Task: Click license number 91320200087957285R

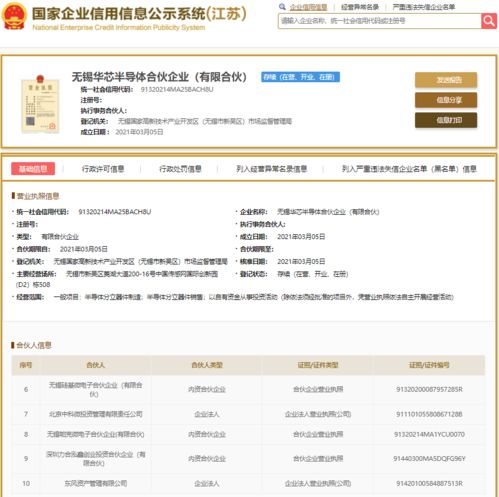Action: (429, 389)
